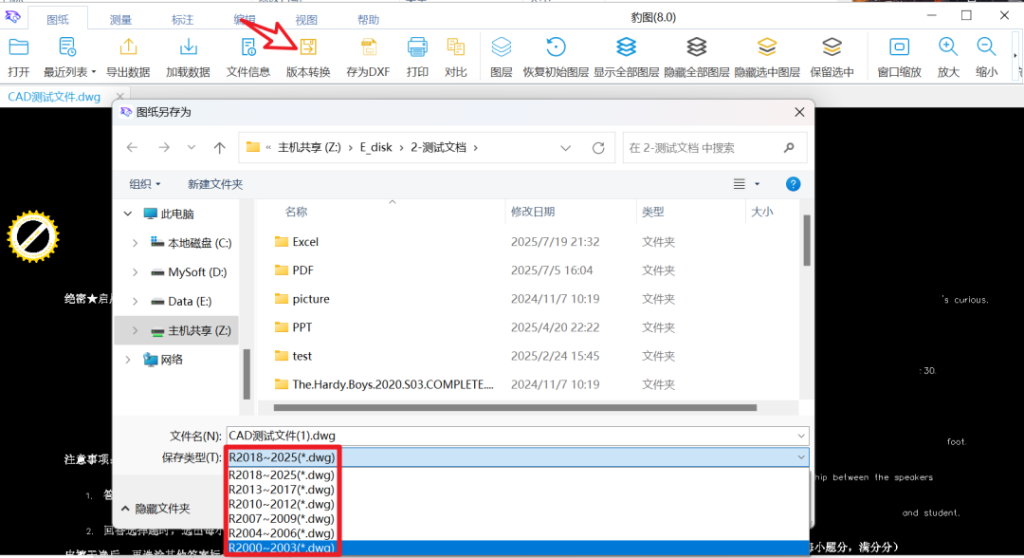
Task: Click the 导出数据 export data icon
Action: 128,47
